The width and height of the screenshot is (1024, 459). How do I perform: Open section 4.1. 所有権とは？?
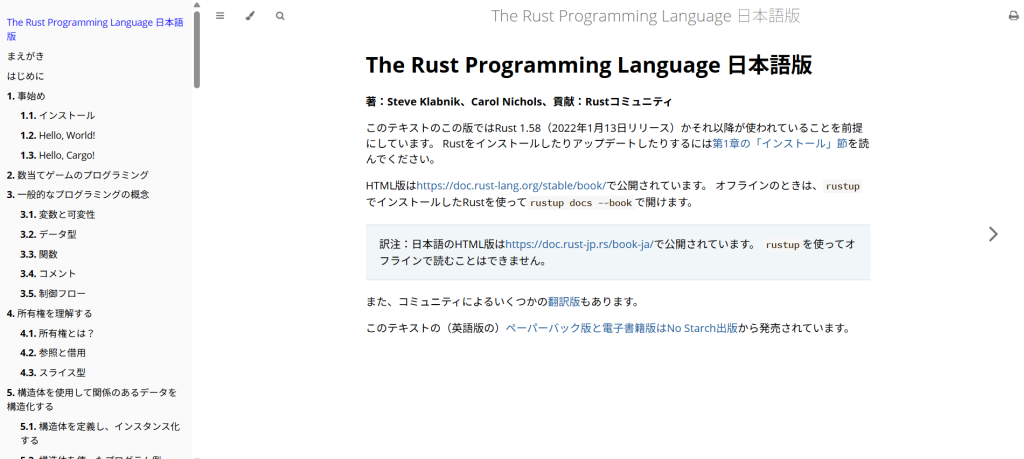pos(58,333)
